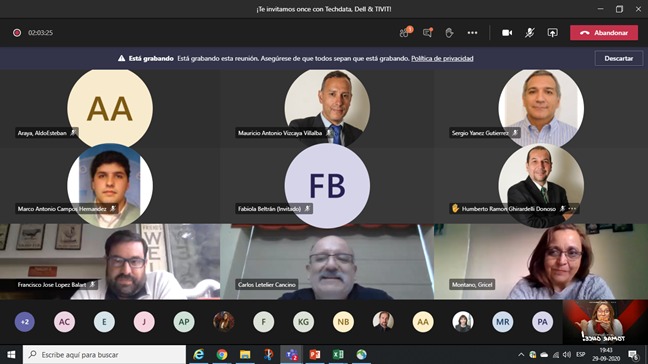The height and width of the screenshot is (364, 648).
Task: Leave the meeting with Abandonar
Action: pos(604,33)
